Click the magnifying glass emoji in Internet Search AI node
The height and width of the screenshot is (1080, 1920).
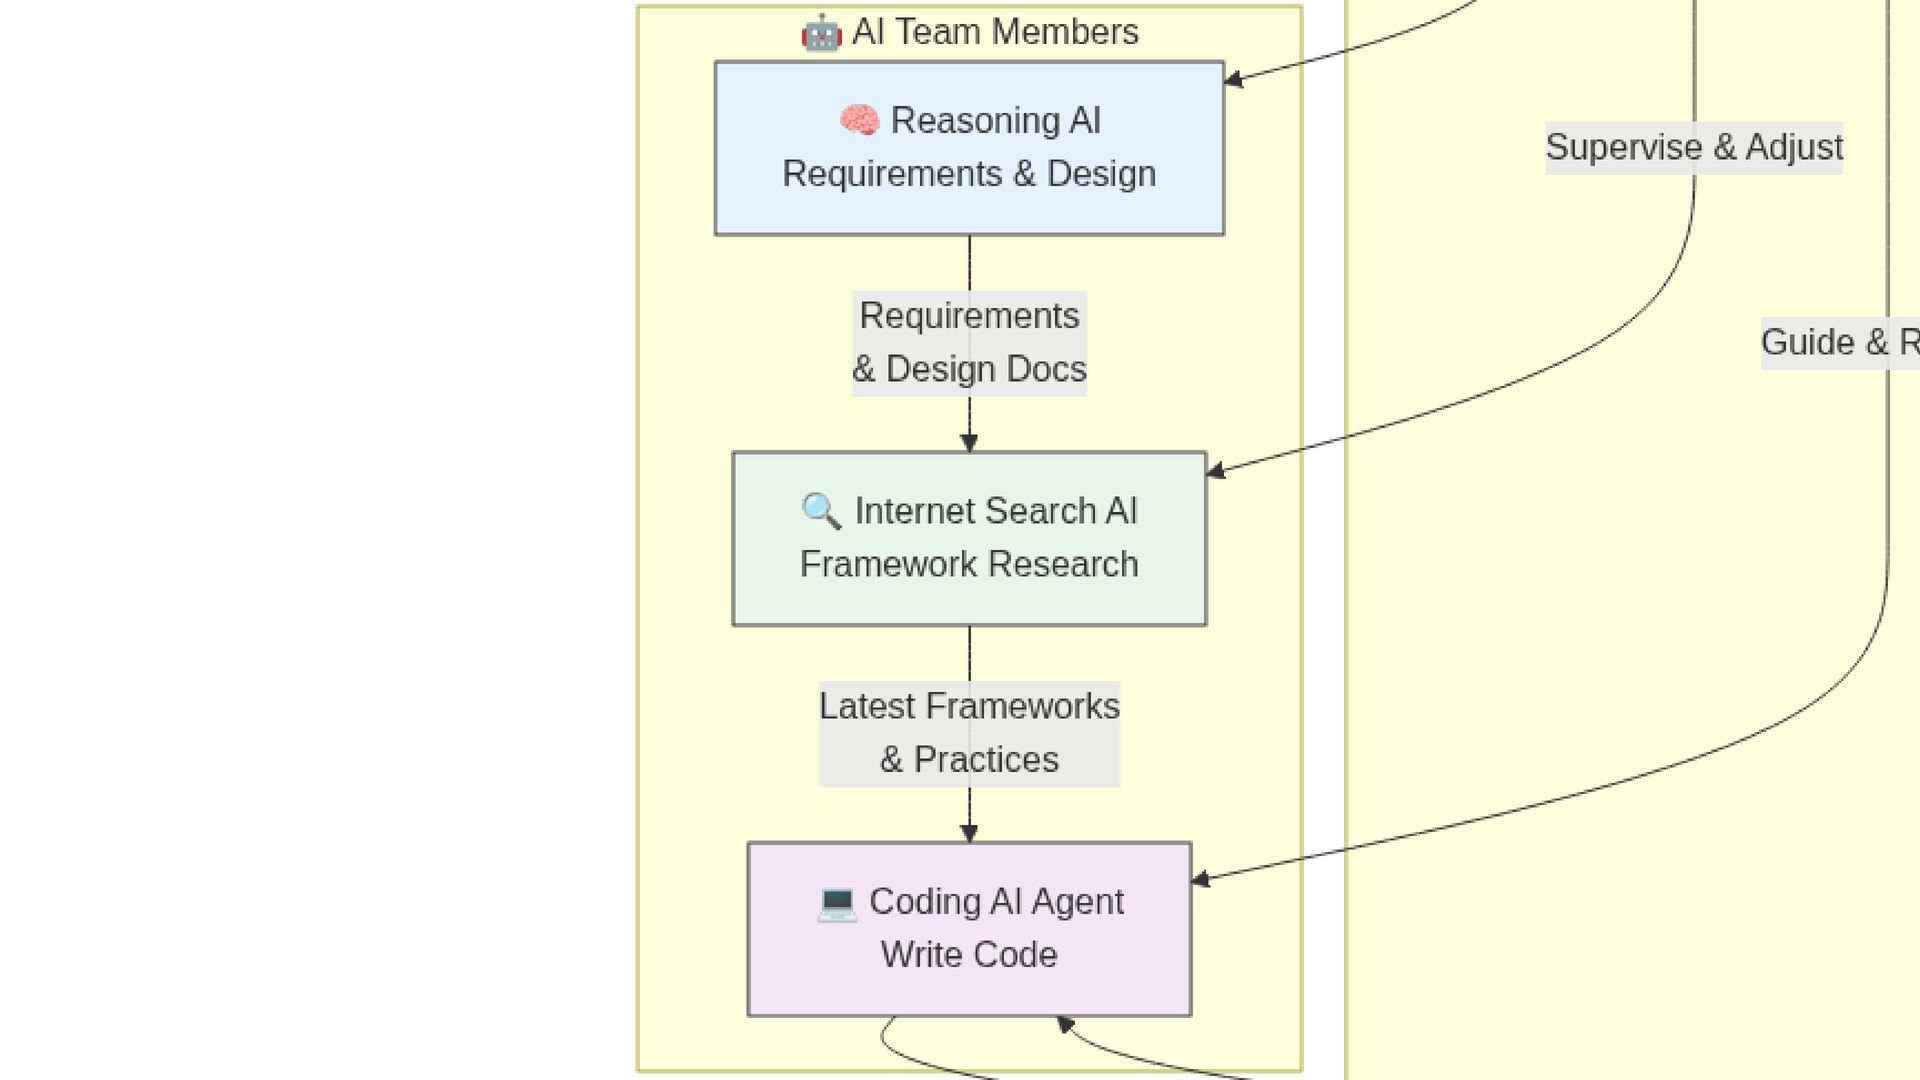(x=821, y=511)
